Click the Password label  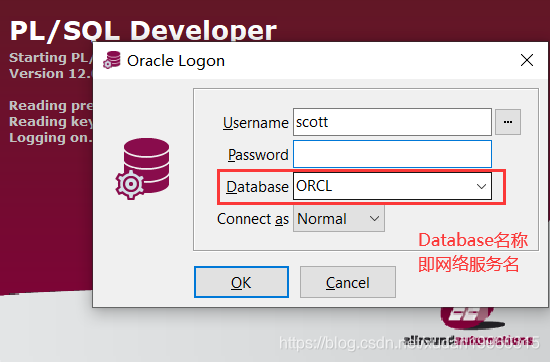coord(258,155)
